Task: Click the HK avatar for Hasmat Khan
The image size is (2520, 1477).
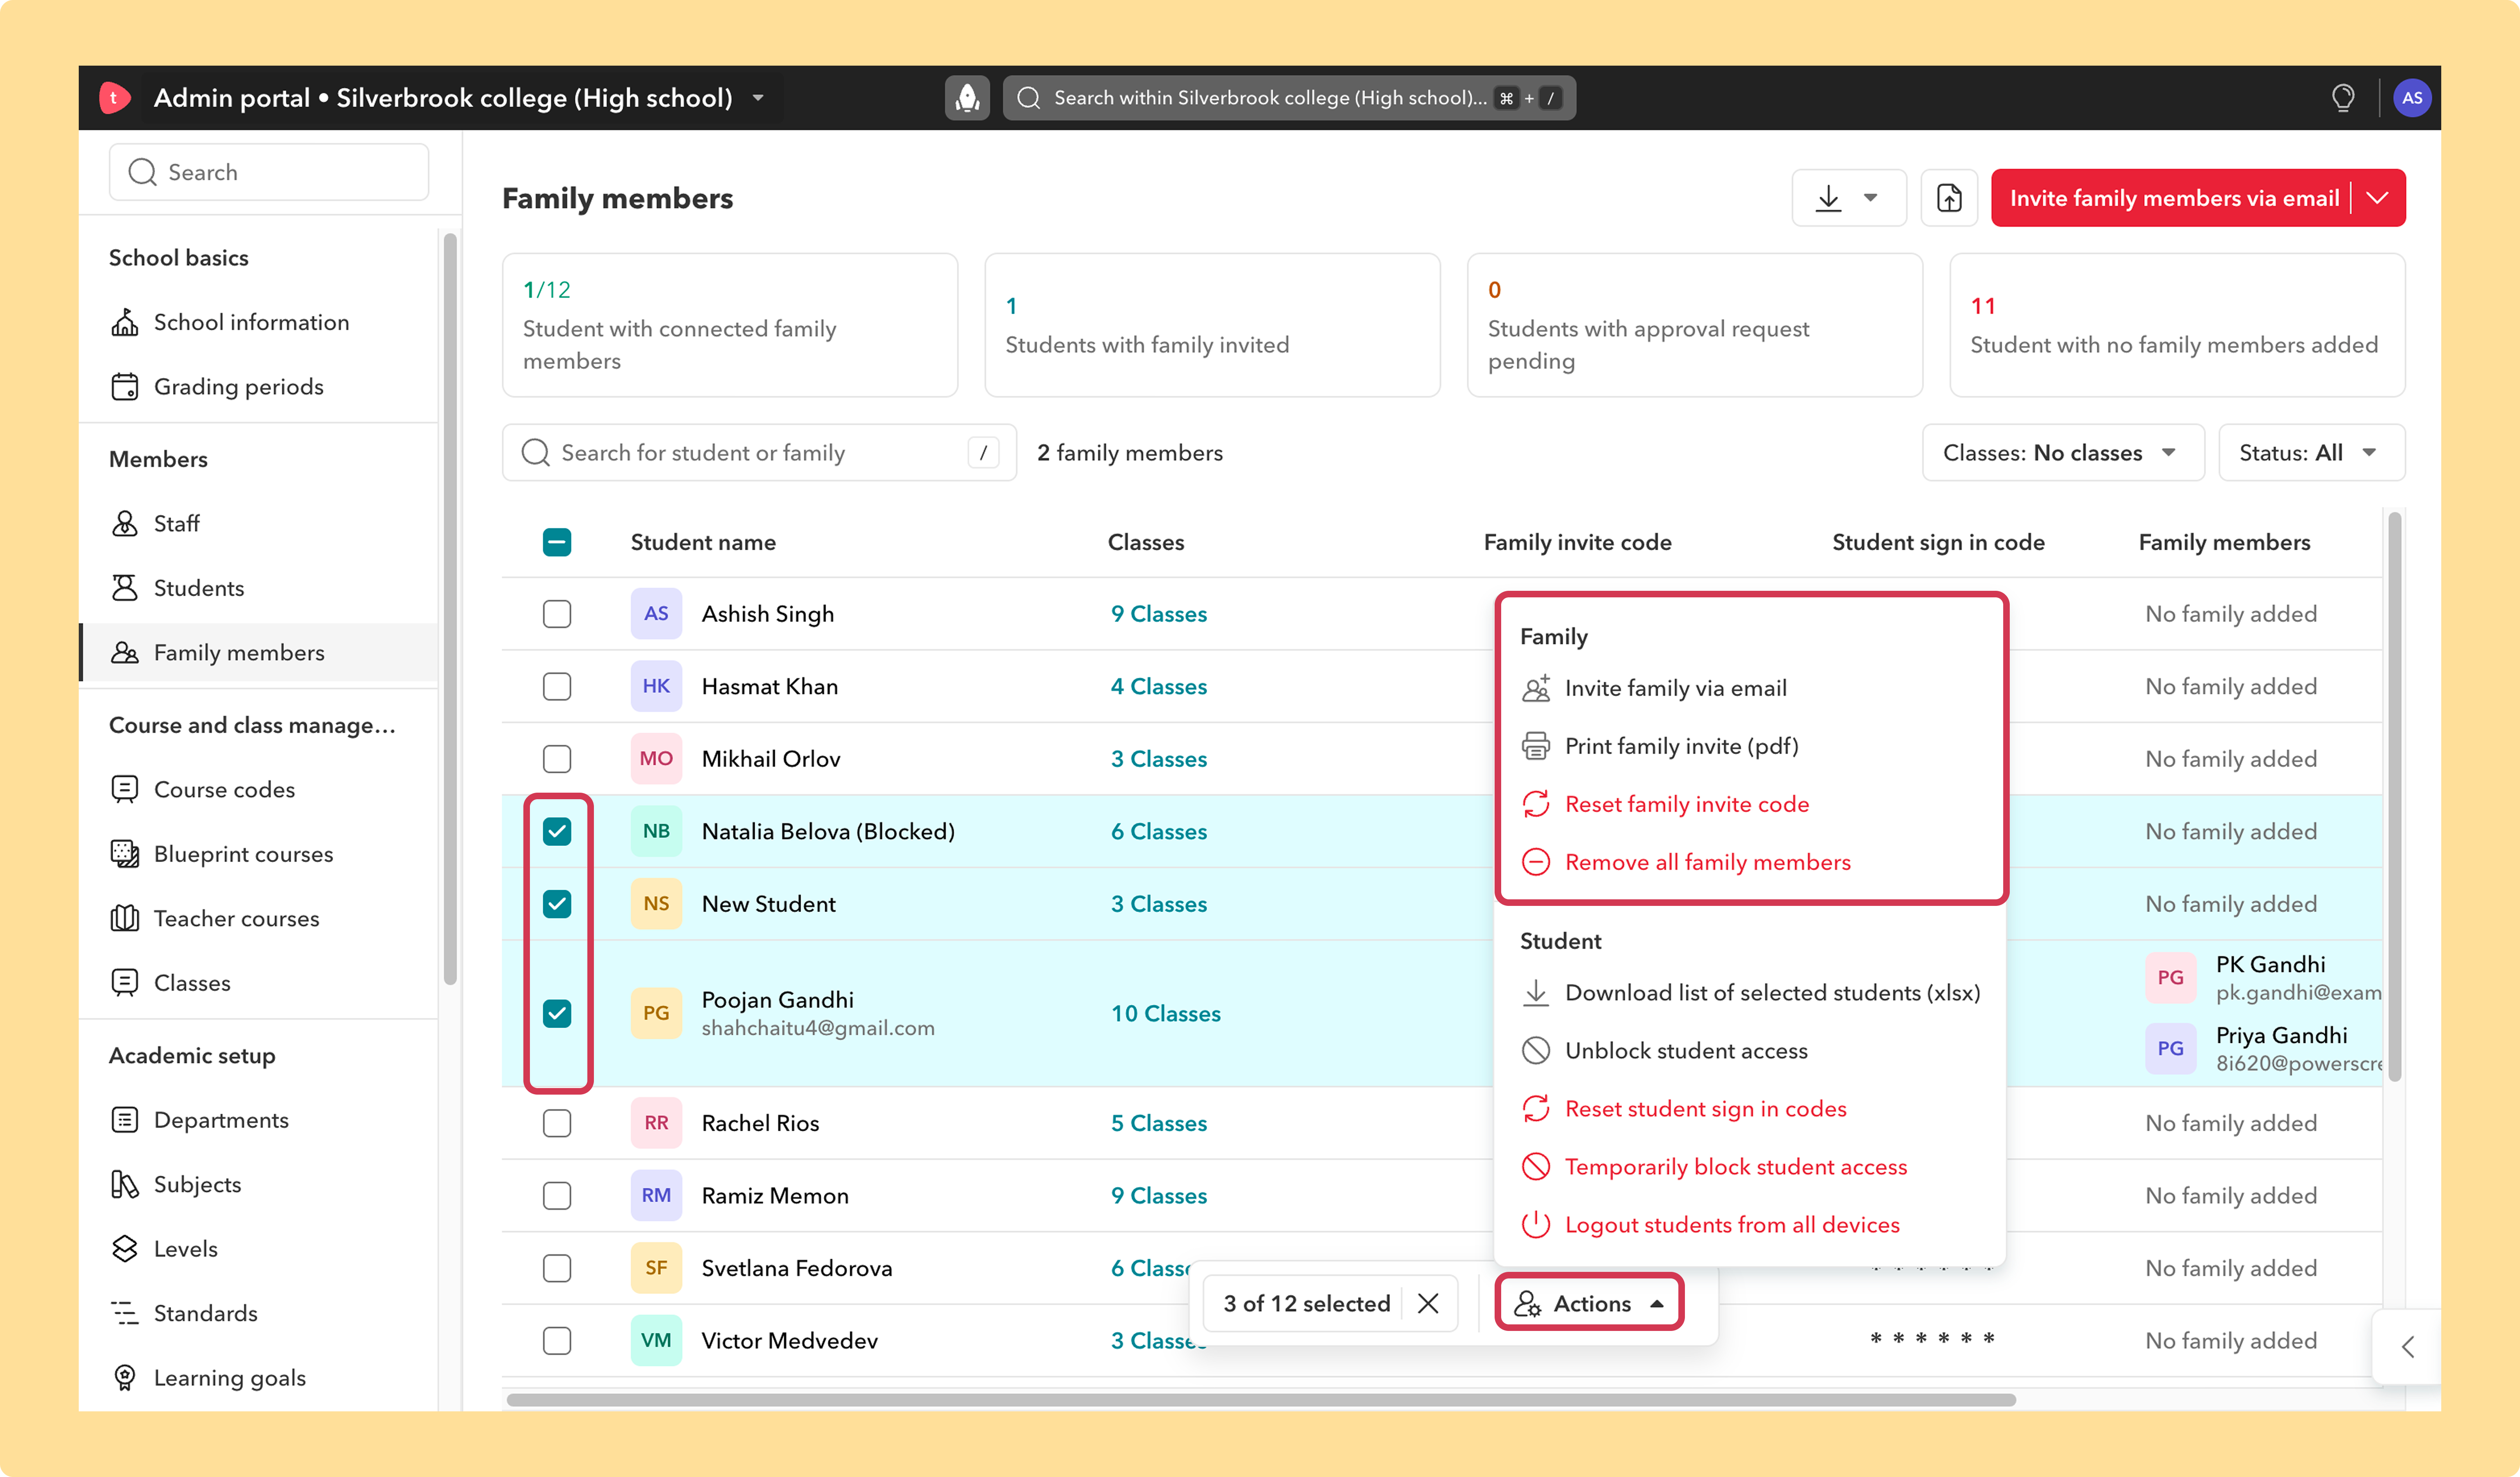Action: click(656, 686)
